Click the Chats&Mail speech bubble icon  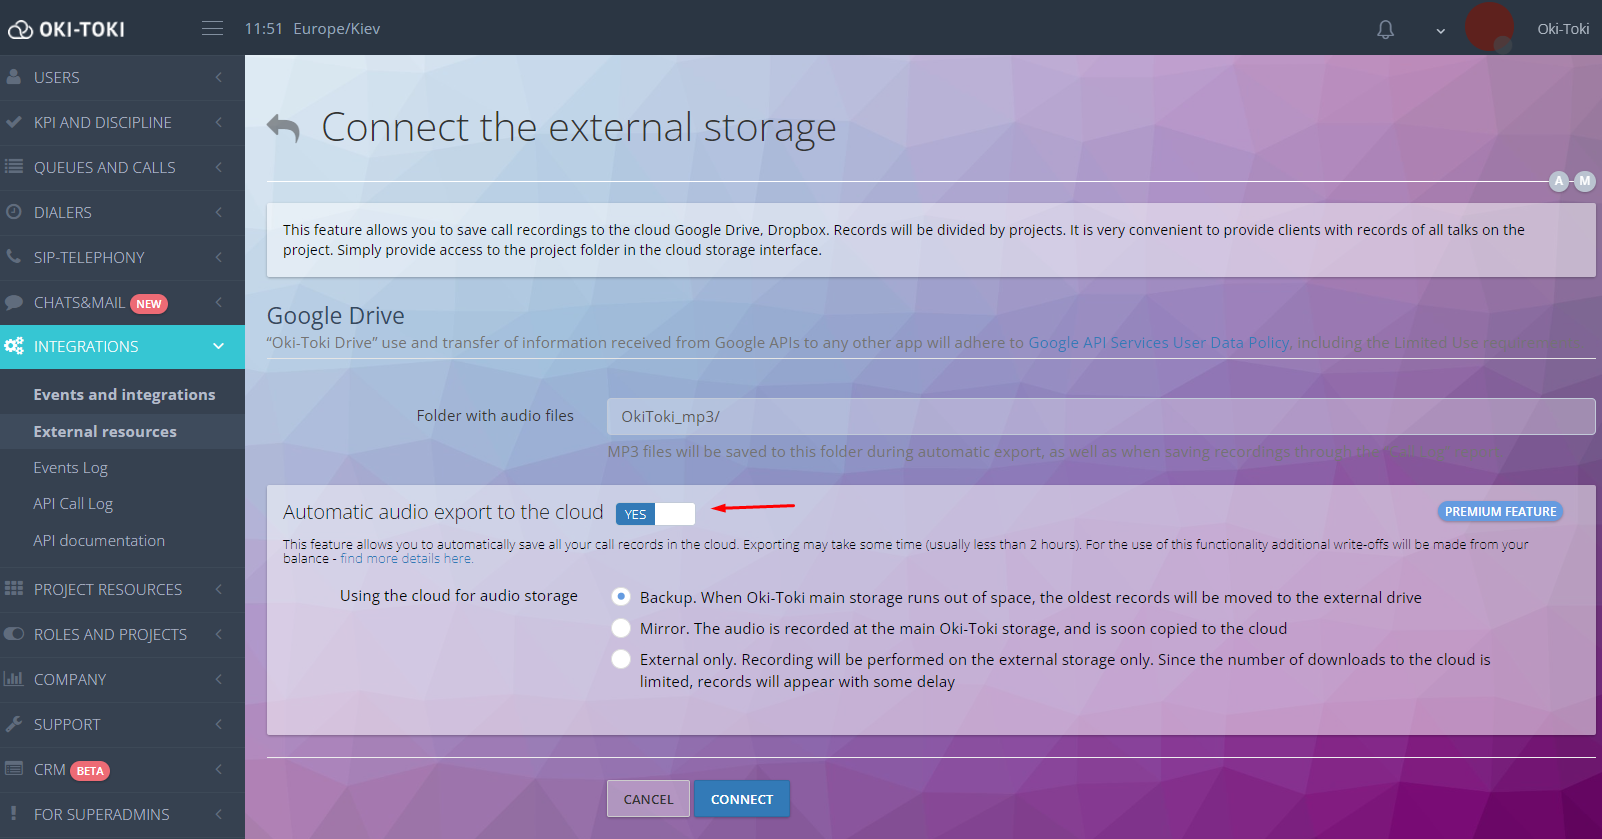(x=14, y=302)
